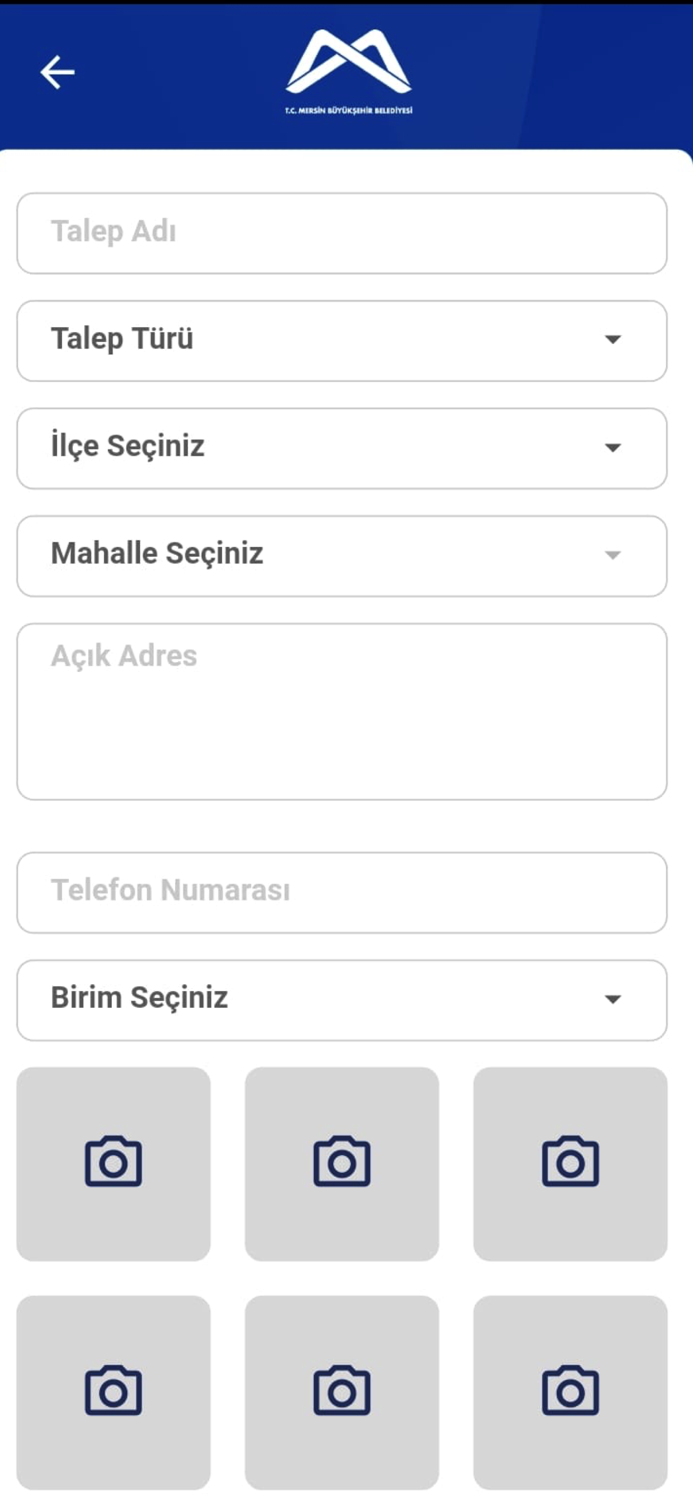Tap the second camera icon in top row
This screenshot has width=693, height=1500.
341,1162
